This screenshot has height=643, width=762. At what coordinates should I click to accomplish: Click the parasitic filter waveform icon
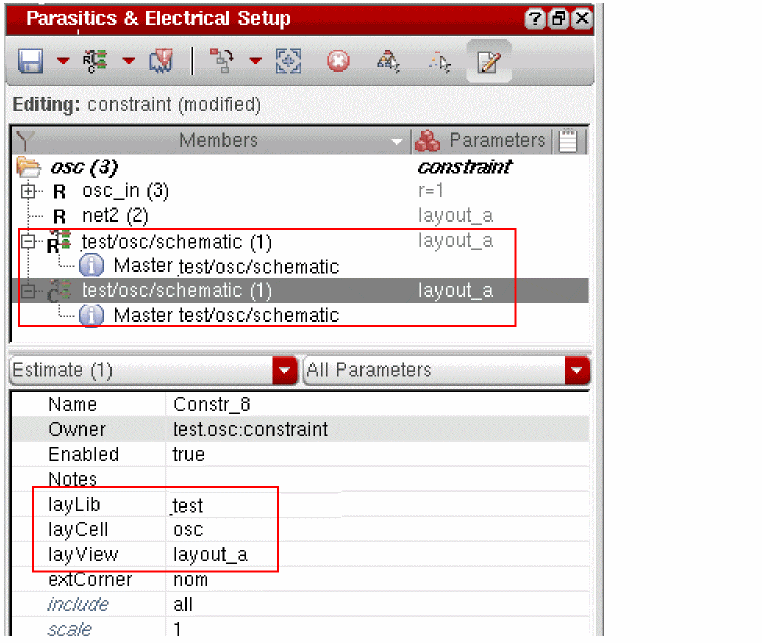161,62
